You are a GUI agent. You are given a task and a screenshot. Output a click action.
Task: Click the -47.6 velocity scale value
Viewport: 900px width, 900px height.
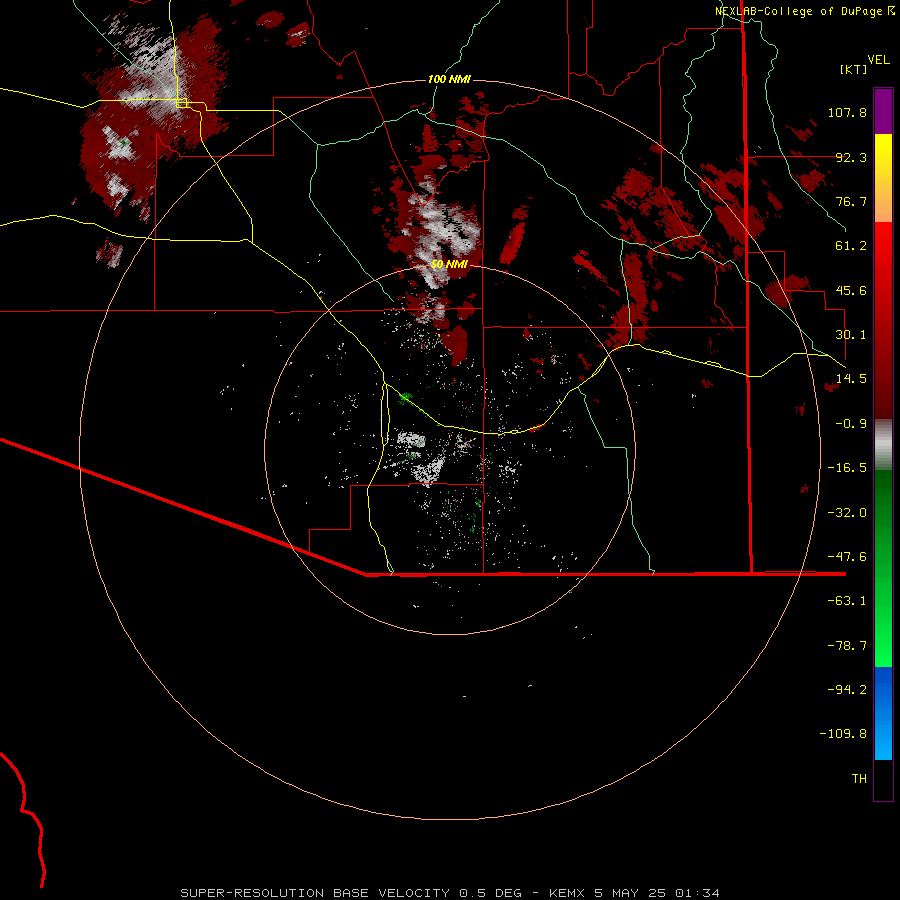pos(847,557)
